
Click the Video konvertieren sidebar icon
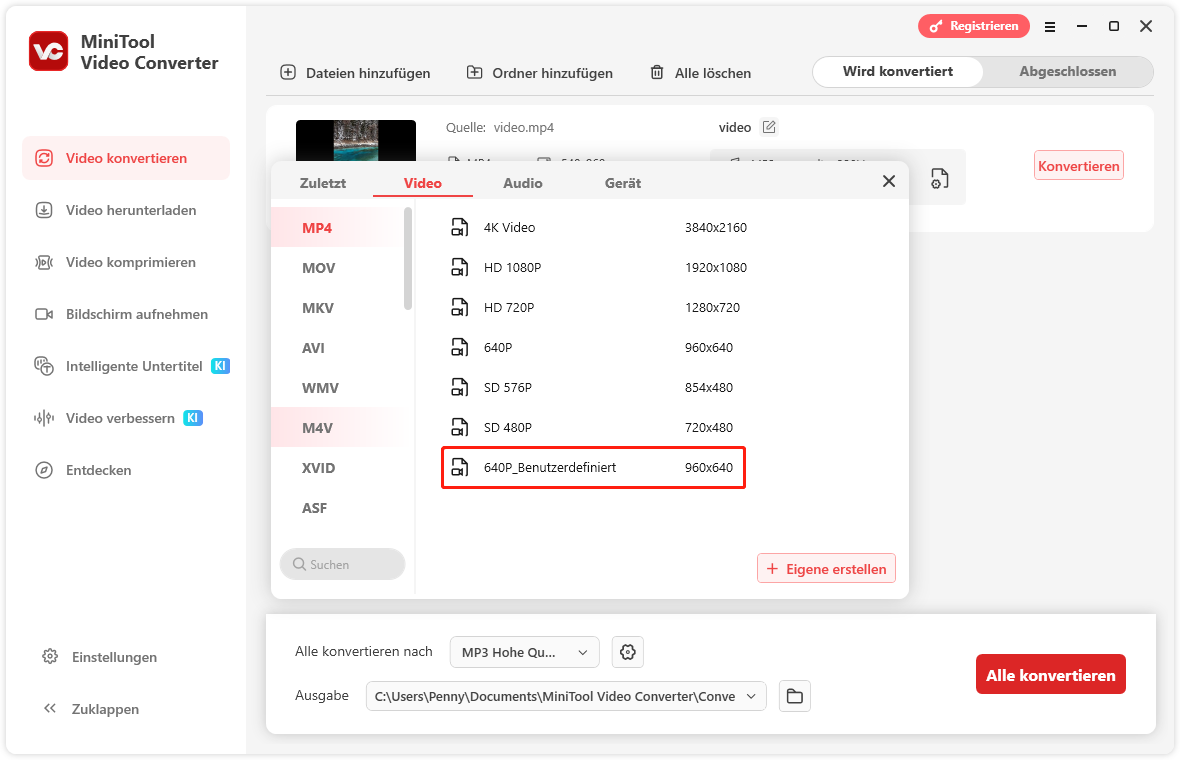pyautogui.click(x=44, y=158)
